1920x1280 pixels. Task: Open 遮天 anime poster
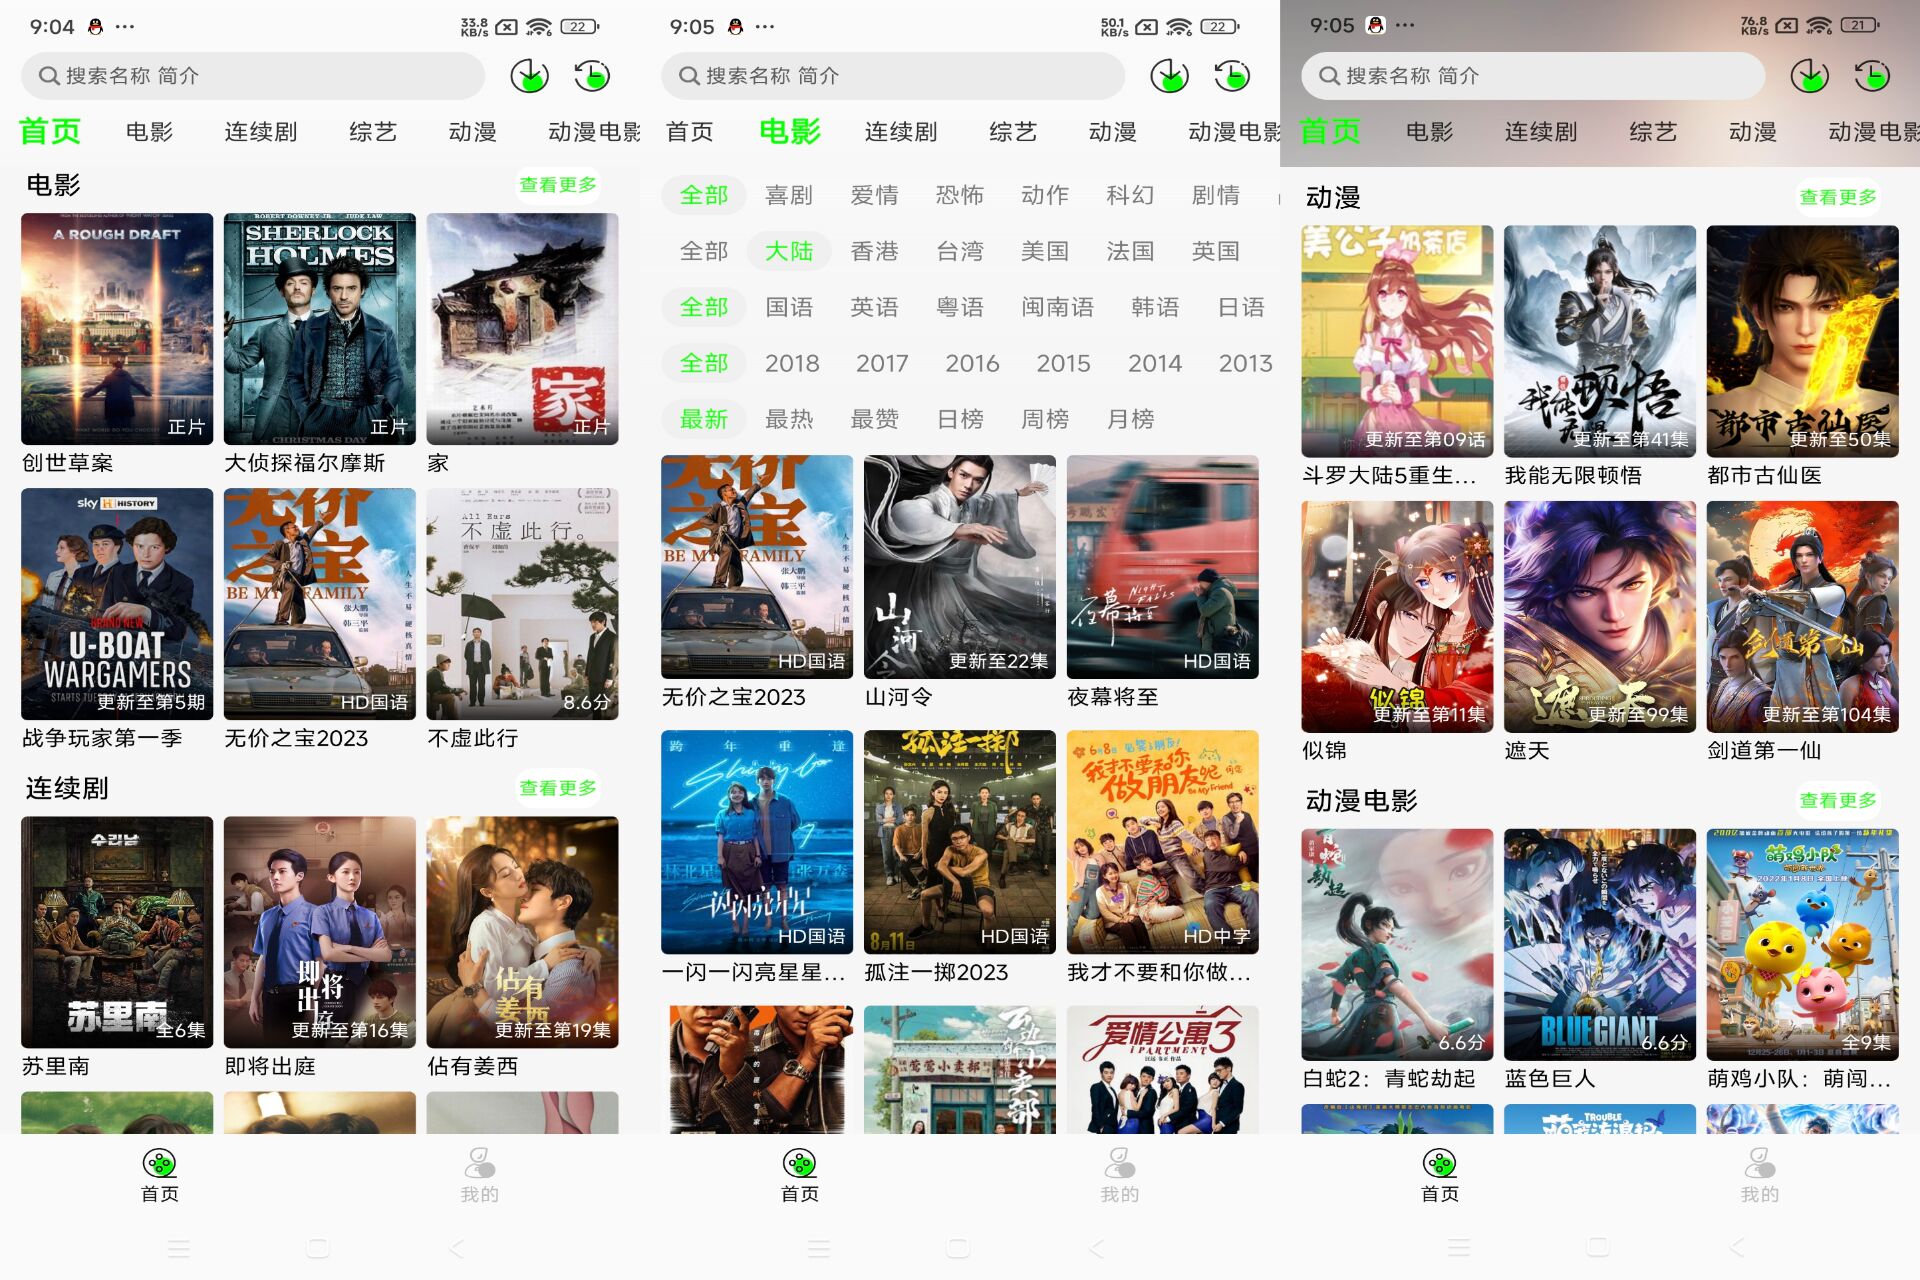[x=1600, y=617]
